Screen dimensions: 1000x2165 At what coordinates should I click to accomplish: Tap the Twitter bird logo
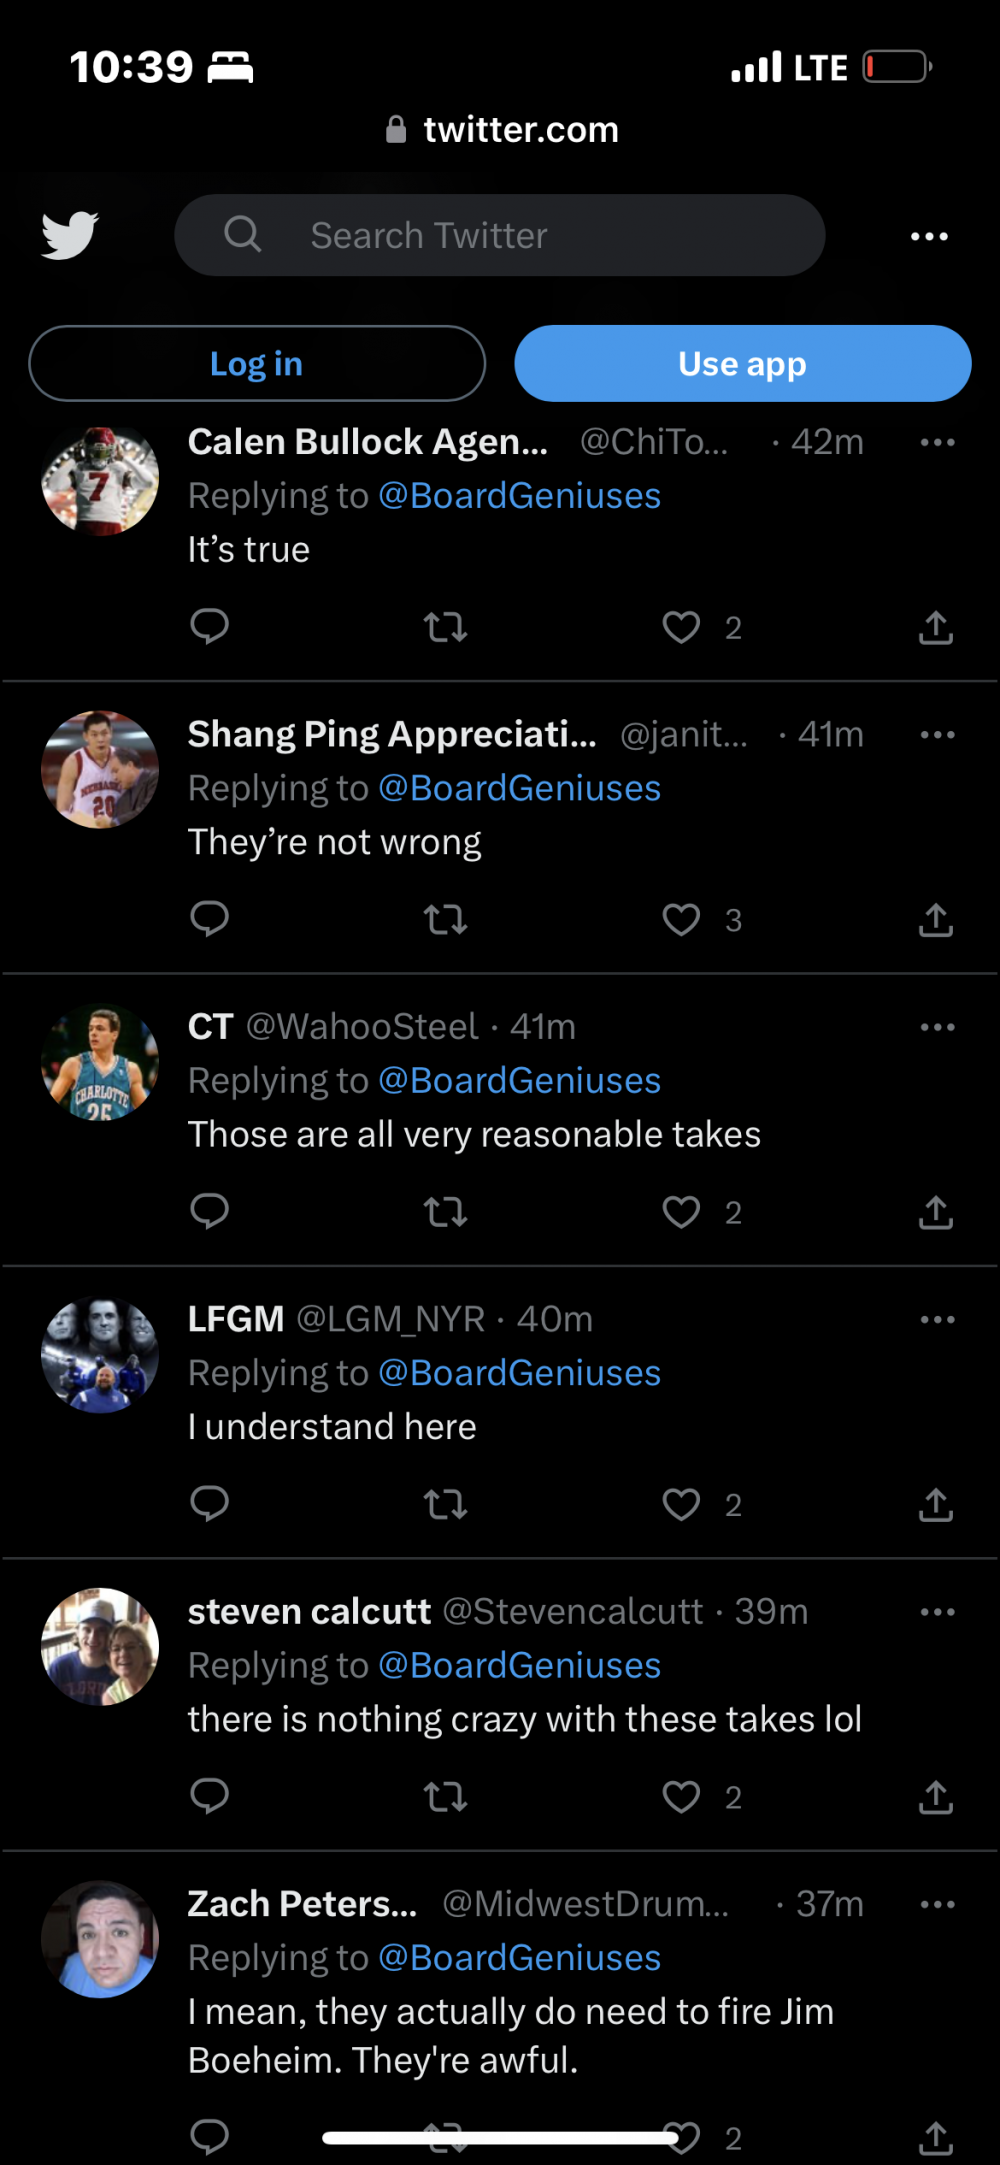69,235
